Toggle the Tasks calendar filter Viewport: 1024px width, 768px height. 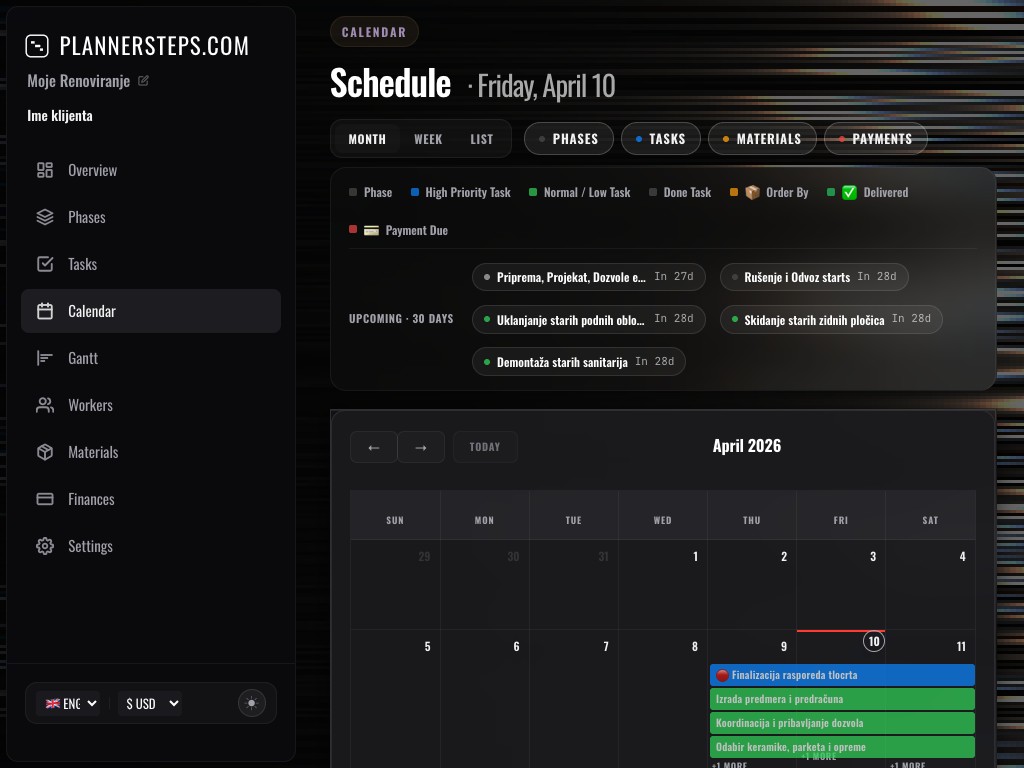coord(660,139)
